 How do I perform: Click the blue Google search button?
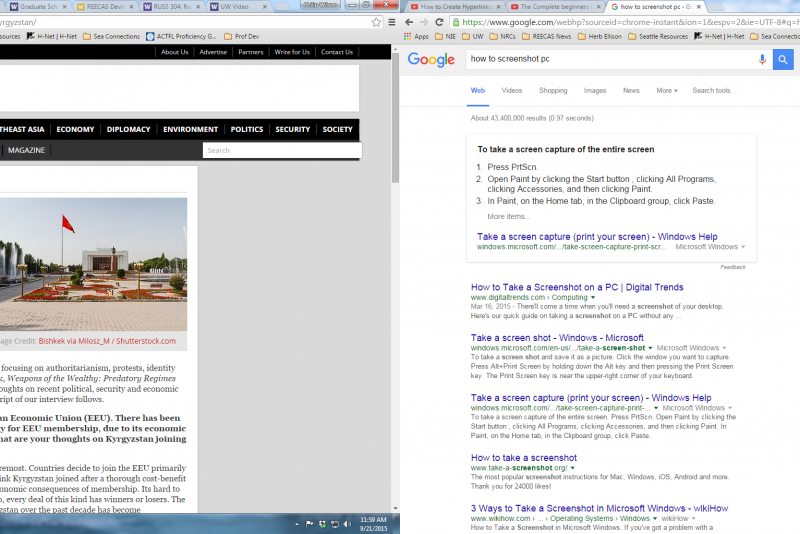pyautogui.click(x=783, y=60)
